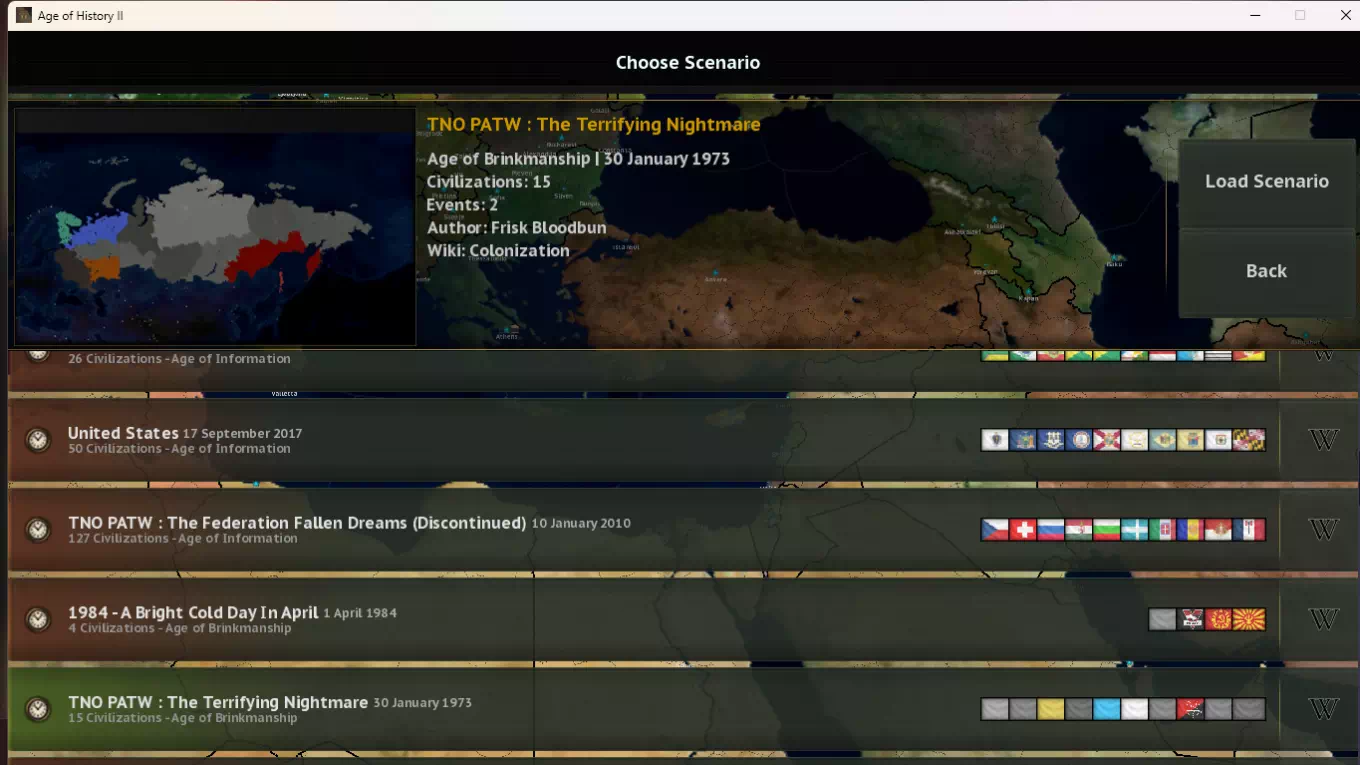Viewport: 1360px width, 765px height.
Task: Click the Maryland flag in the United States row
Action: click(1251, 440)
